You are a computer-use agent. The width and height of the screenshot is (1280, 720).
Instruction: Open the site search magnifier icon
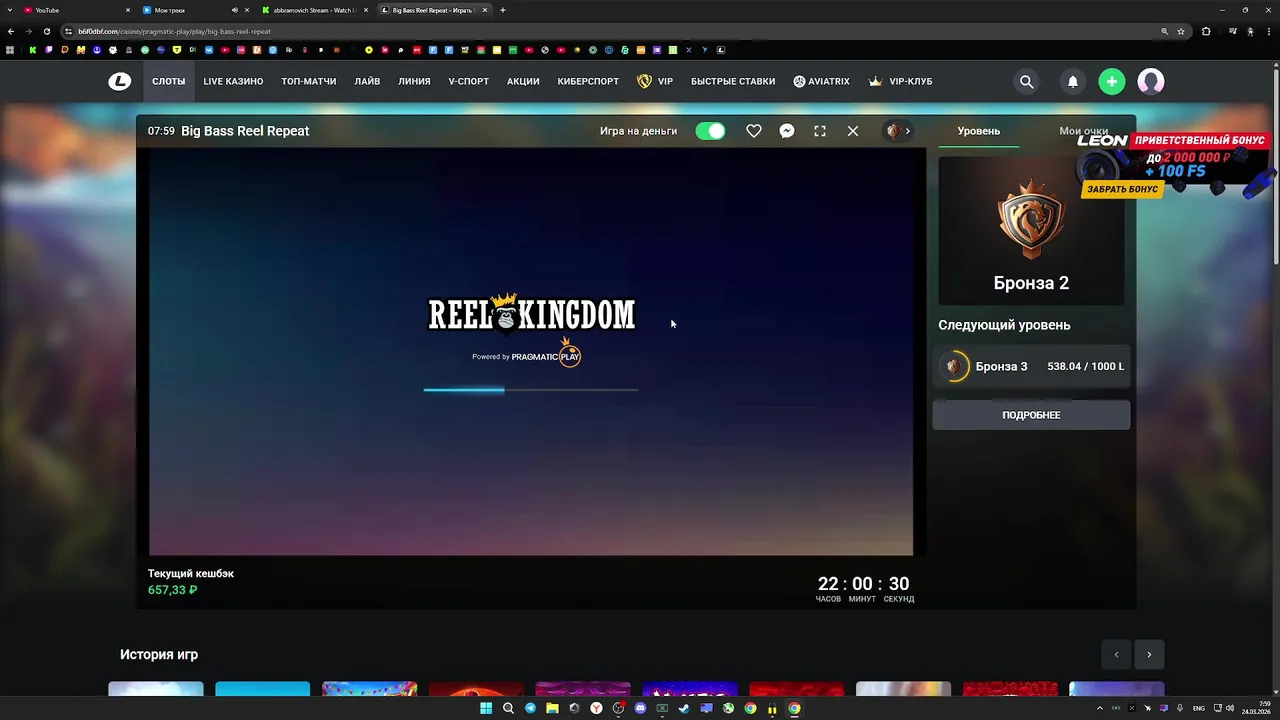tap(1026, 82)
